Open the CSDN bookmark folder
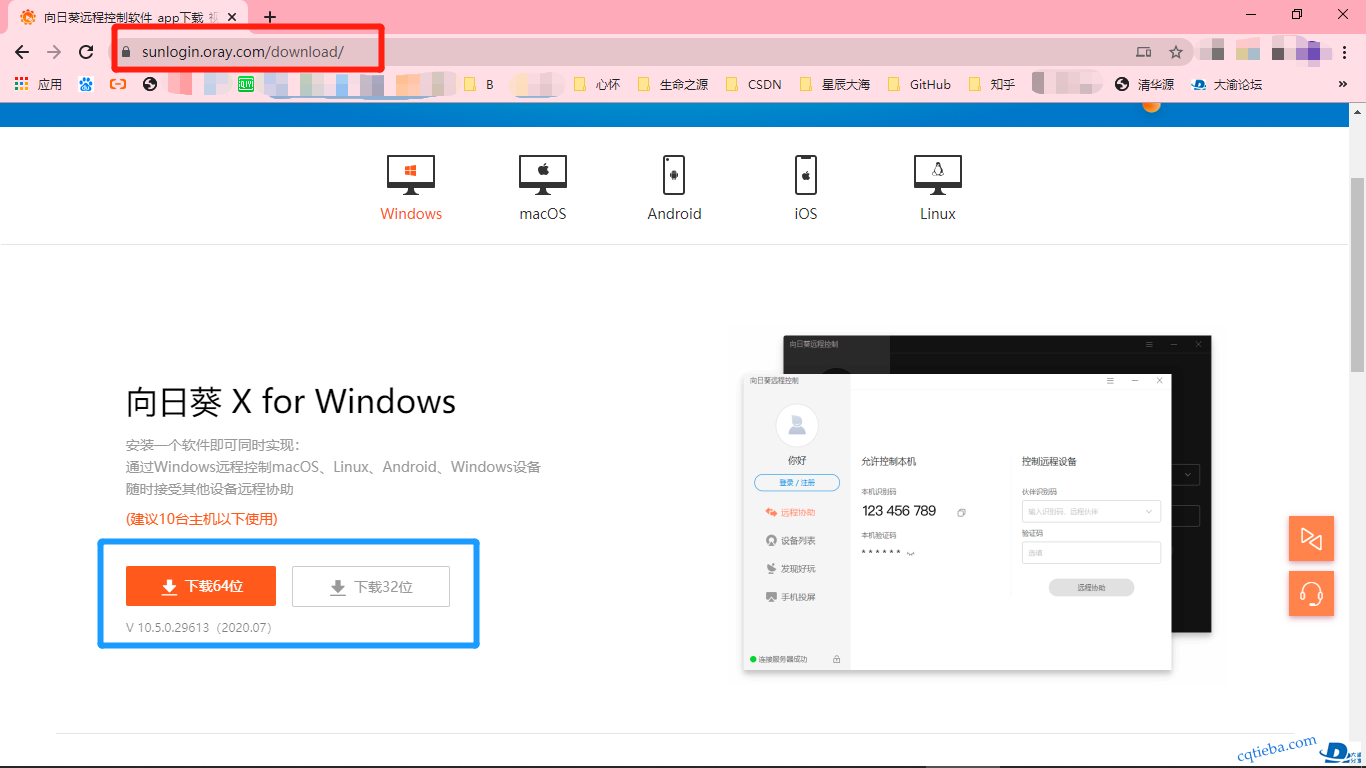This screenshot has height=768, width=1366. 754,85
